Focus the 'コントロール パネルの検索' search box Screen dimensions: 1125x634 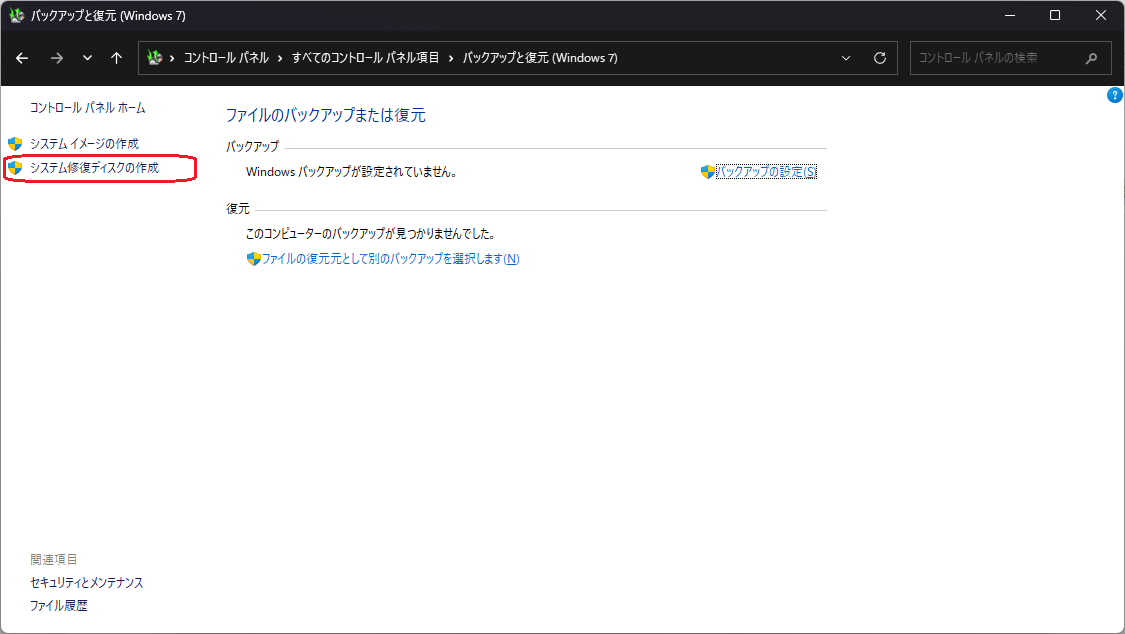(1010, 58)
